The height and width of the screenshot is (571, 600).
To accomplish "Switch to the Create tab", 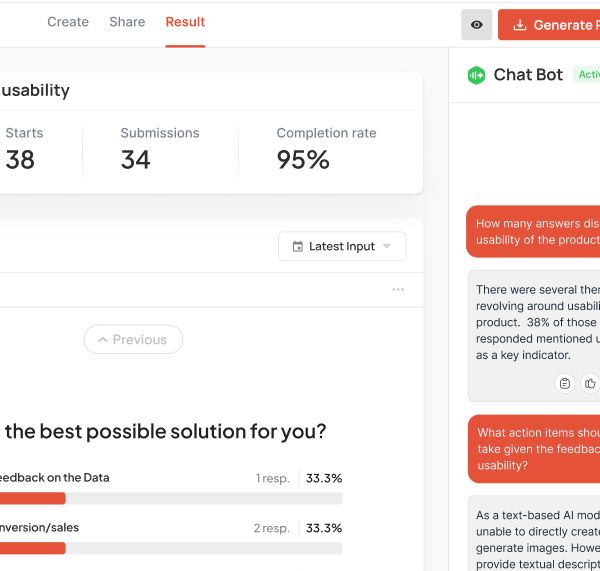I will 68,22.
